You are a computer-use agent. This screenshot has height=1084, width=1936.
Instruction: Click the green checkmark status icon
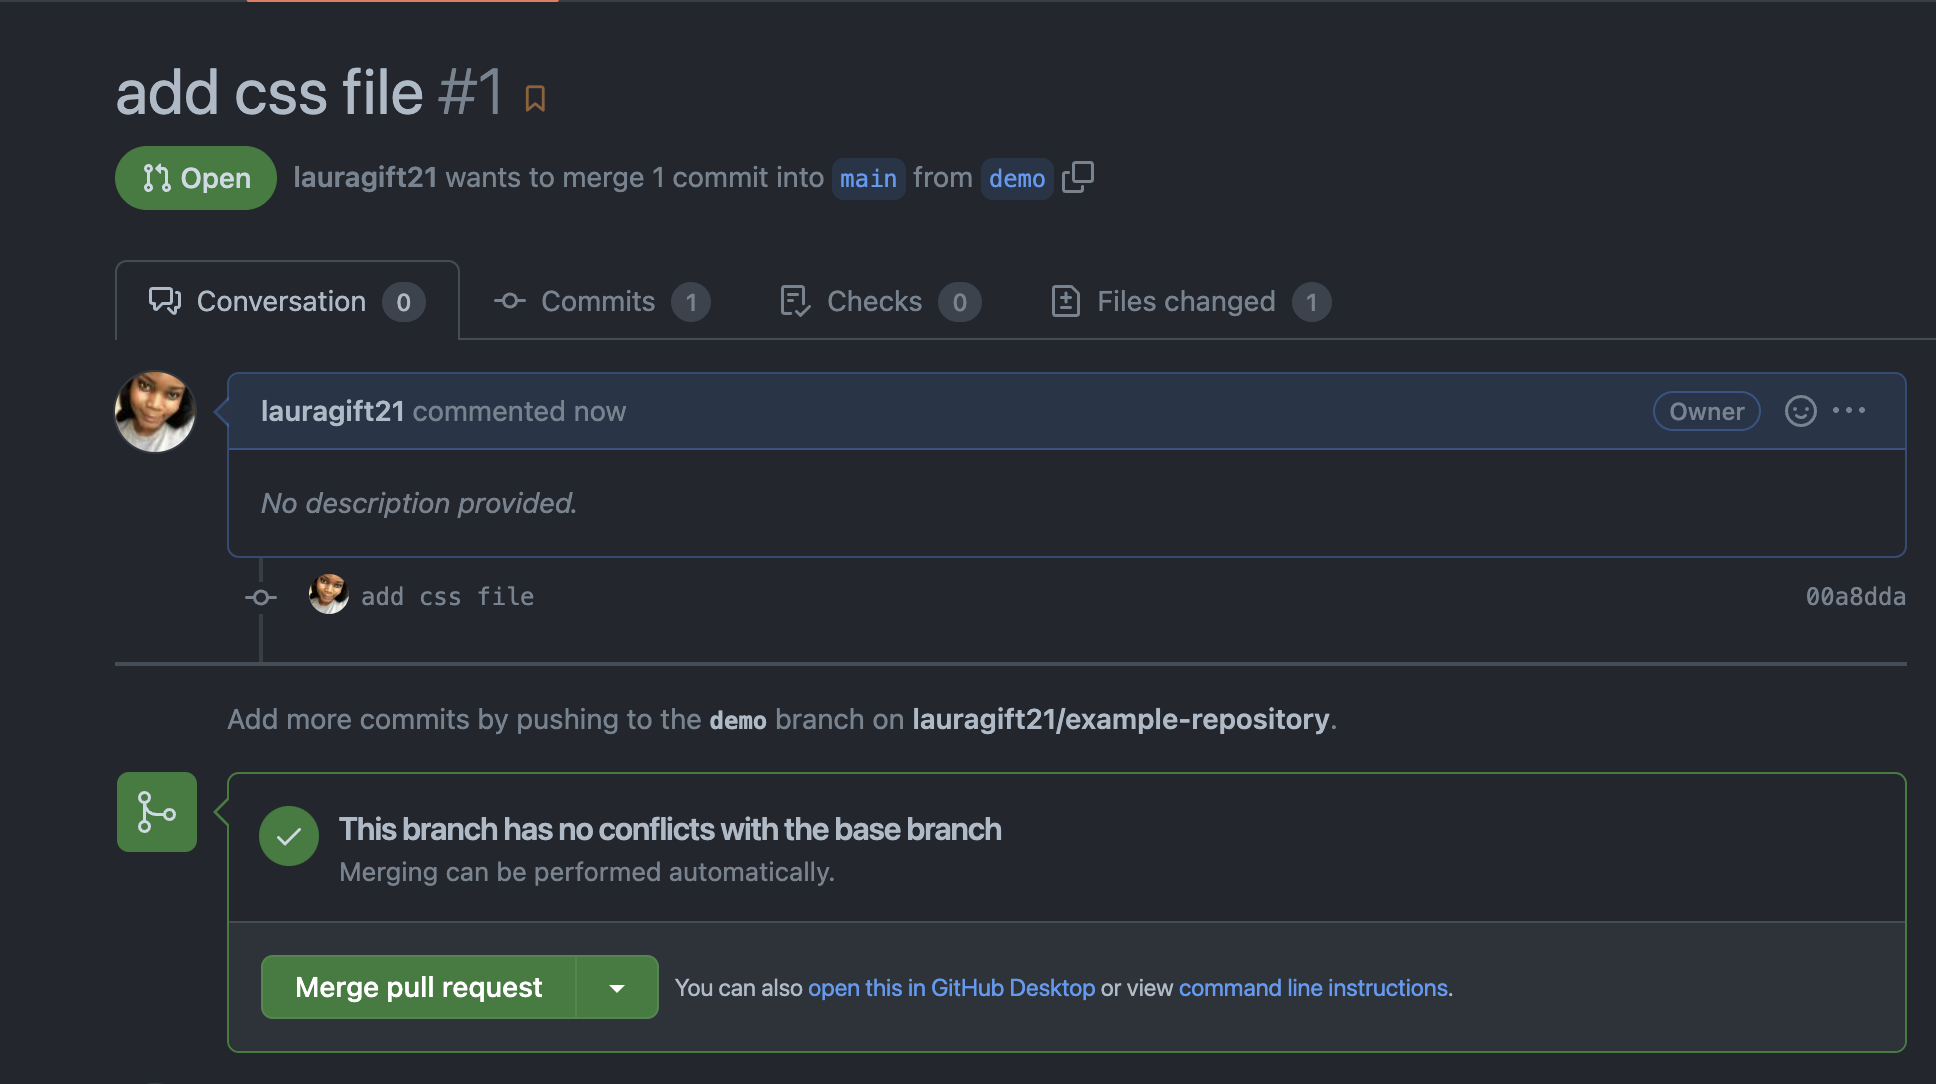coord(289,836)
